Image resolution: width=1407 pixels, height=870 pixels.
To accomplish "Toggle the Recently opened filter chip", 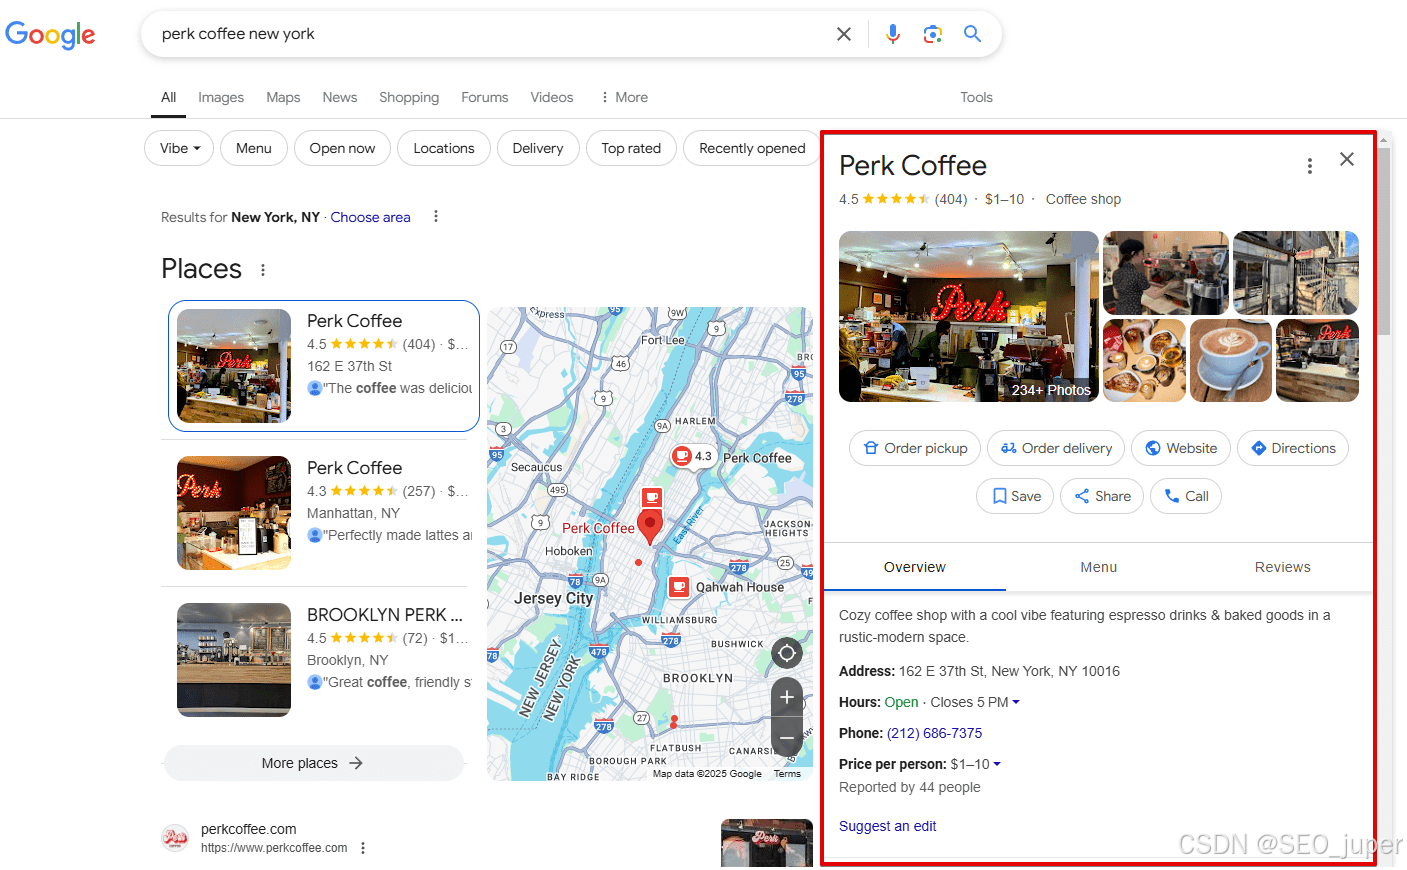I will click(x=752, y=148).
